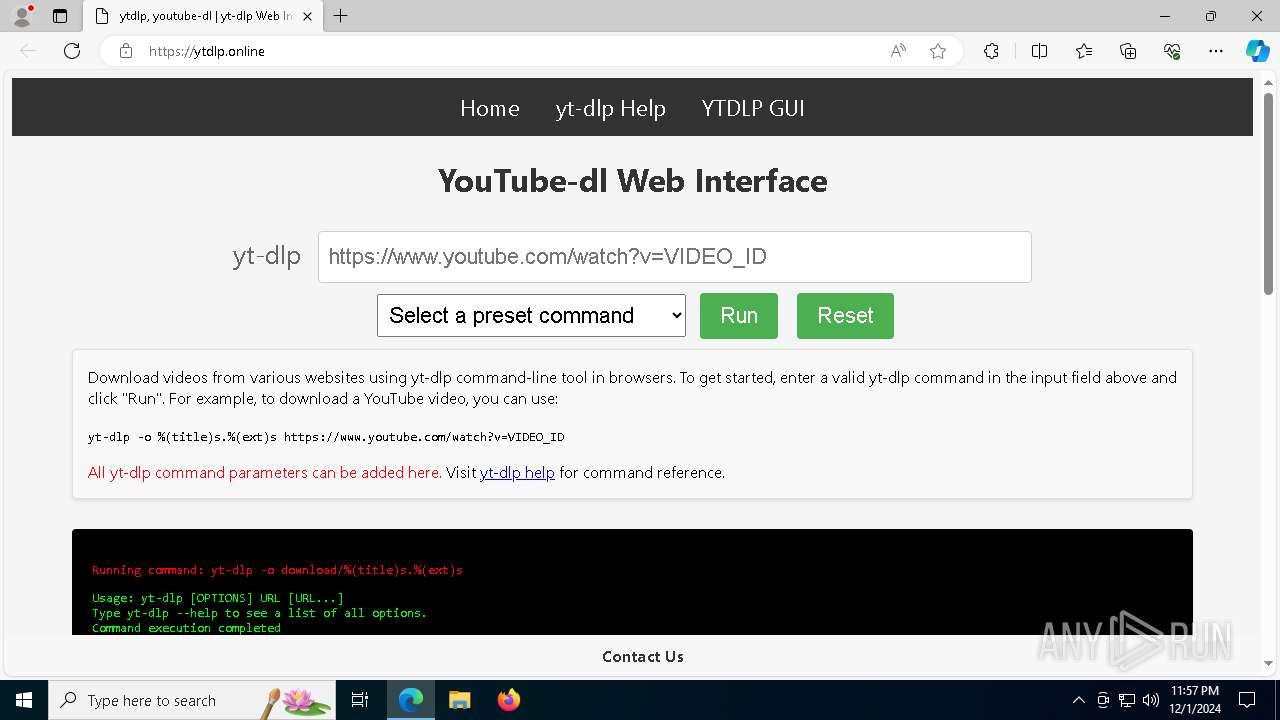Show hidden system tray icons
Image resolution: width=1280 pixels, height=720 pixels.
(x=1078, y=700)
